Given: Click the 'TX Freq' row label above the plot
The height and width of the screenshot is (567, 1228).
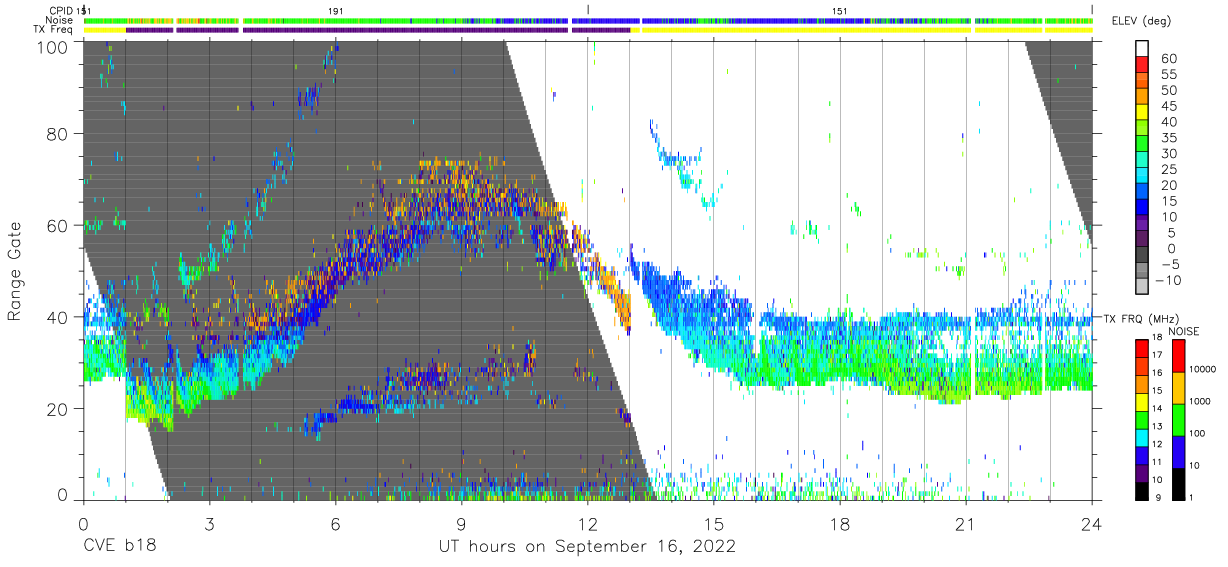Looking at the screenshot, I should [55, 30].
